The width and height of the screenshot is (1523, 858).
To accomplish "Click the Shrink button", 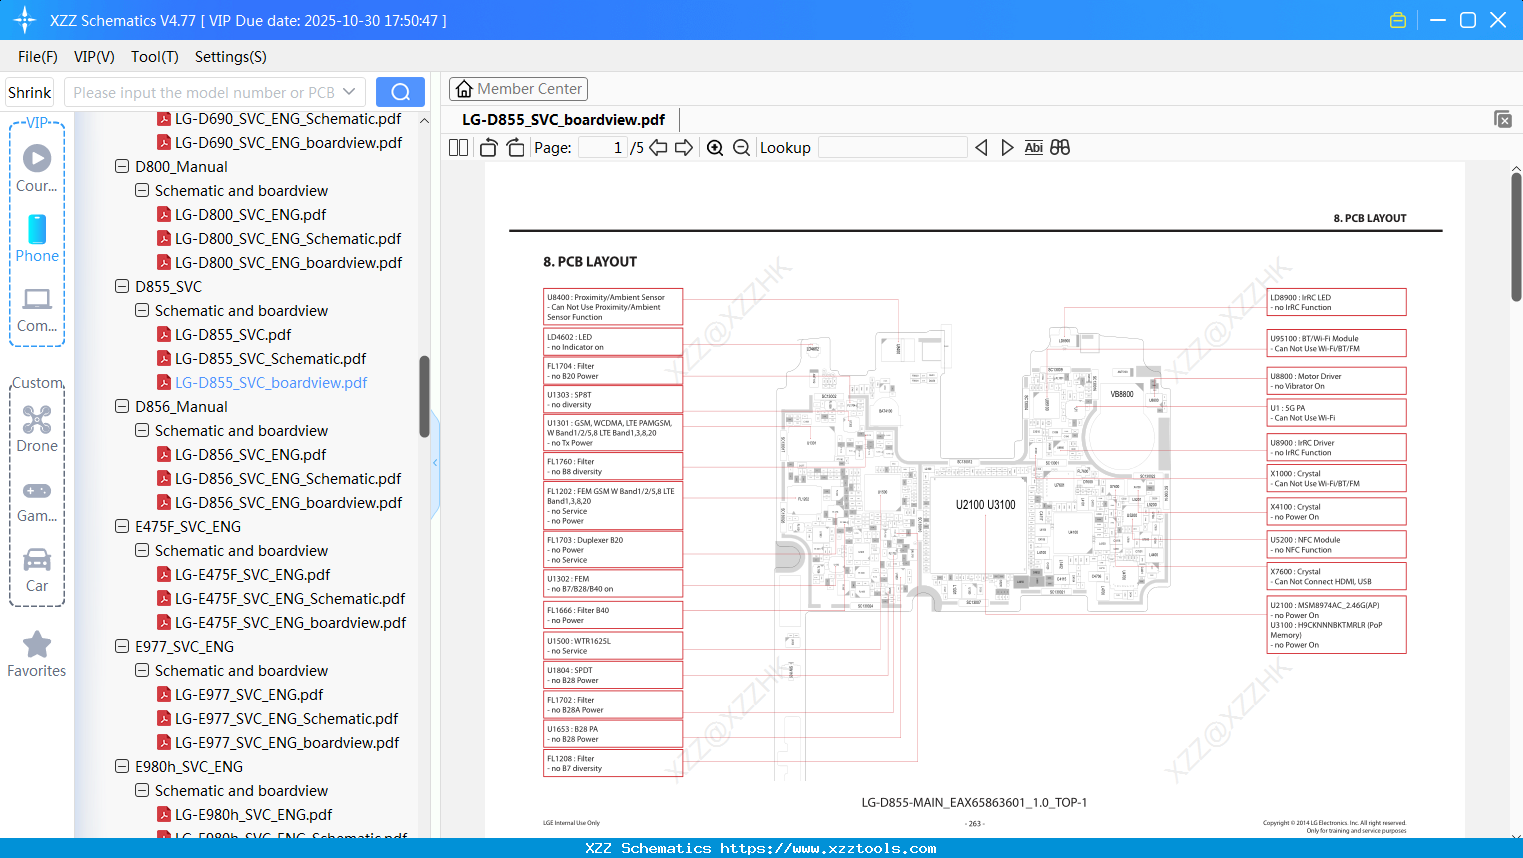I will pos(29,91).
